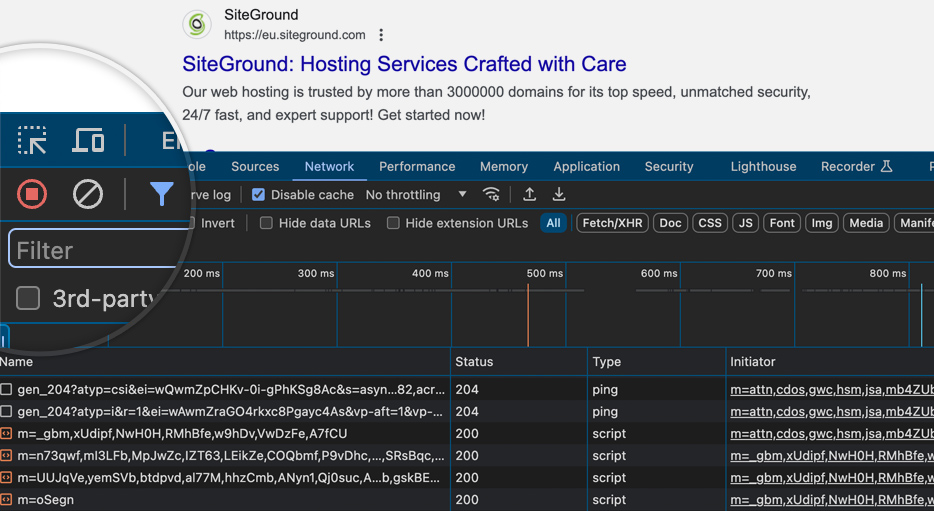Filter by Media requests
The image size is (934, 511).
tap(866, 223)
